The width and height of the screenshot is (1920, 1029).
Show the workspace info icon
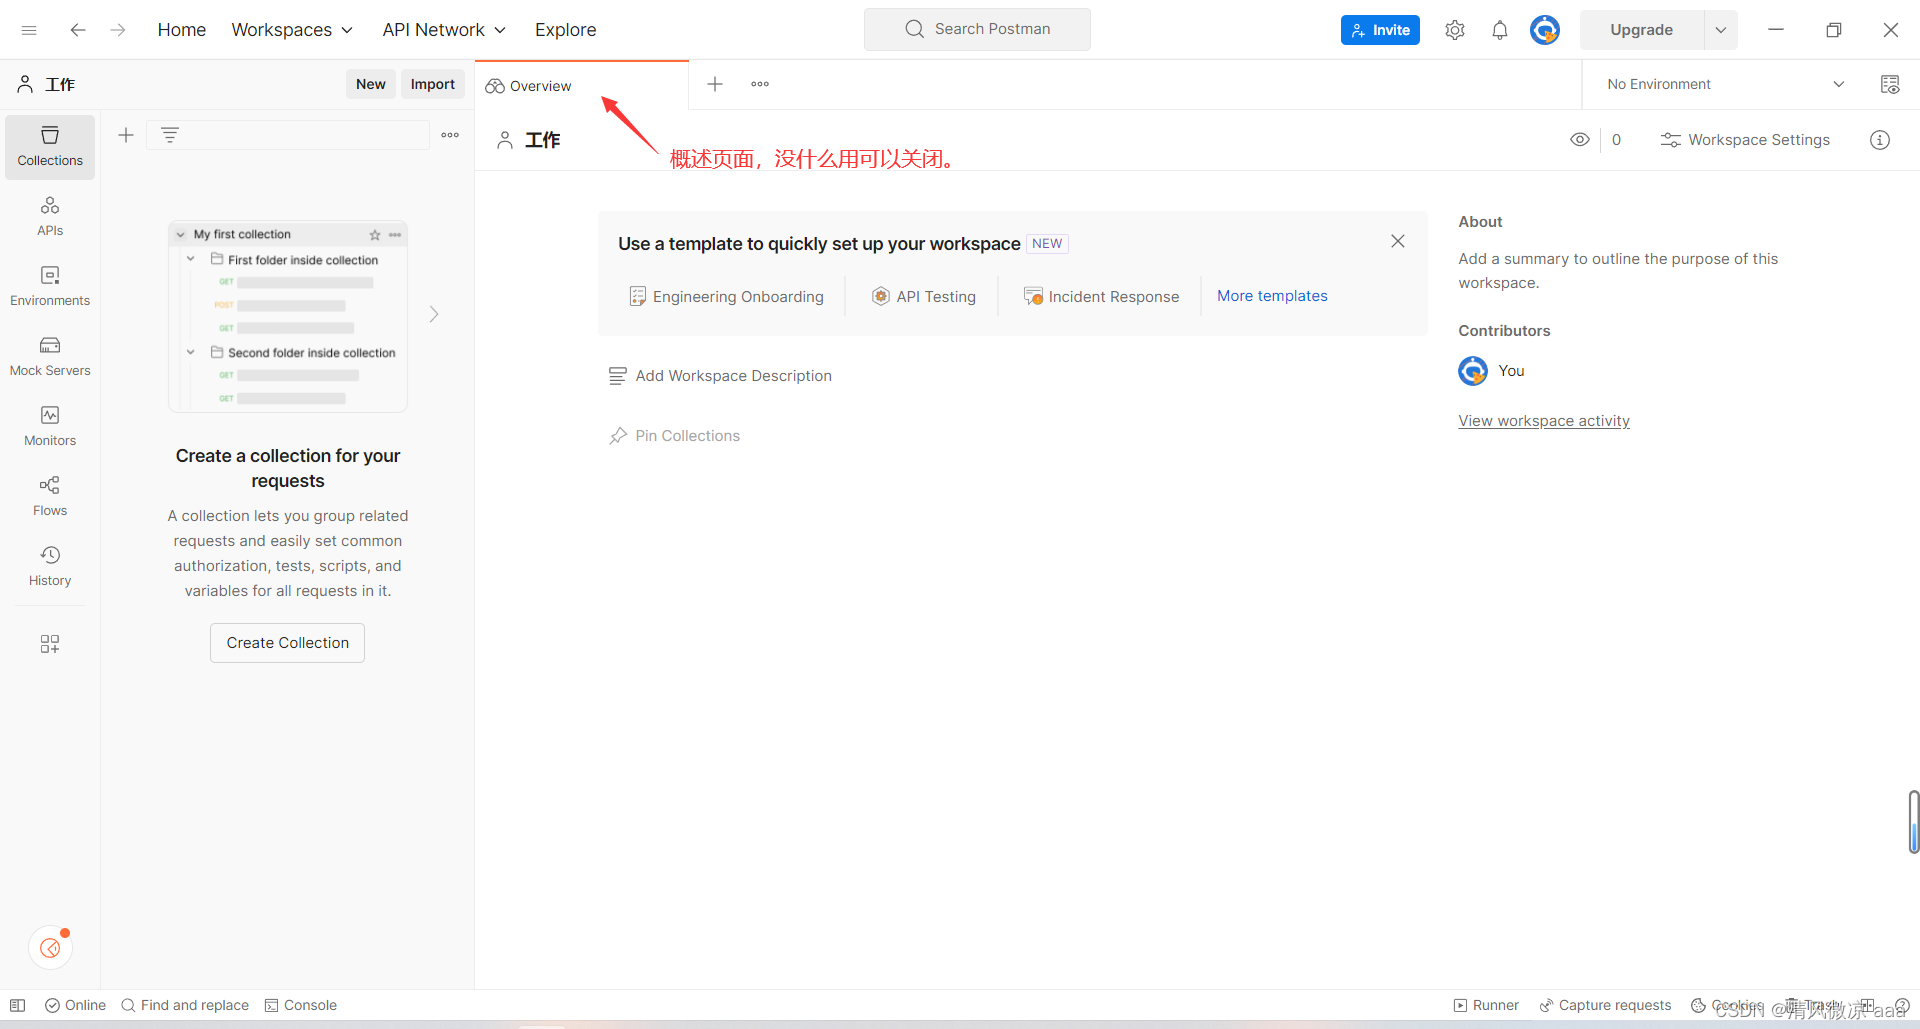tap(1880, 140)
